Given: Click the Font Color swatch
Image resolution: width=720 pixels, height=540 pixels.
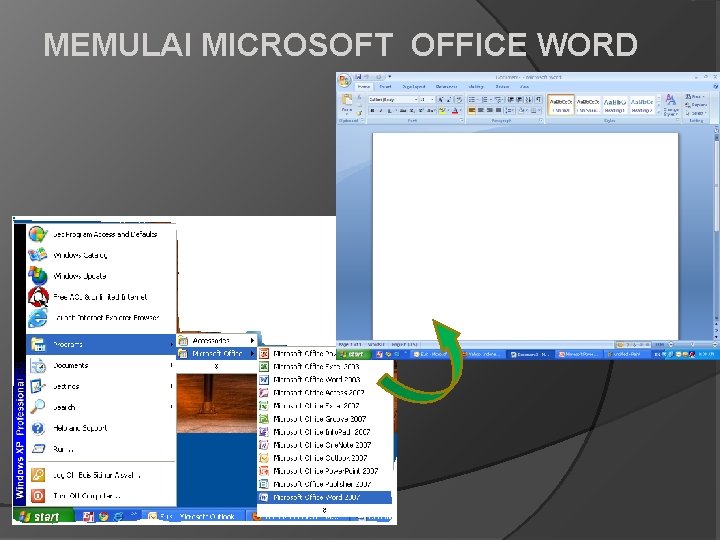Looking at the screenshot, I should pos(455,111).
